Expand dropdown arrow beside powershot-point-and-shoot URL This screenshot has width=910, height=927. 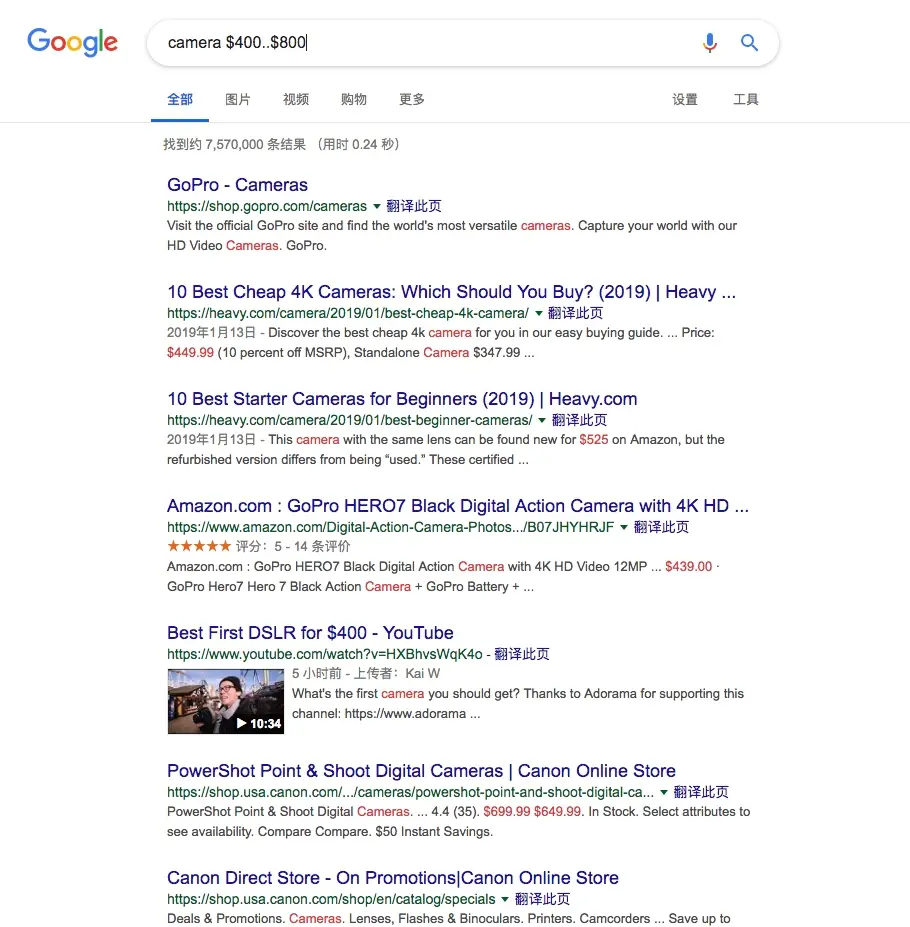(x=664, y=792)
